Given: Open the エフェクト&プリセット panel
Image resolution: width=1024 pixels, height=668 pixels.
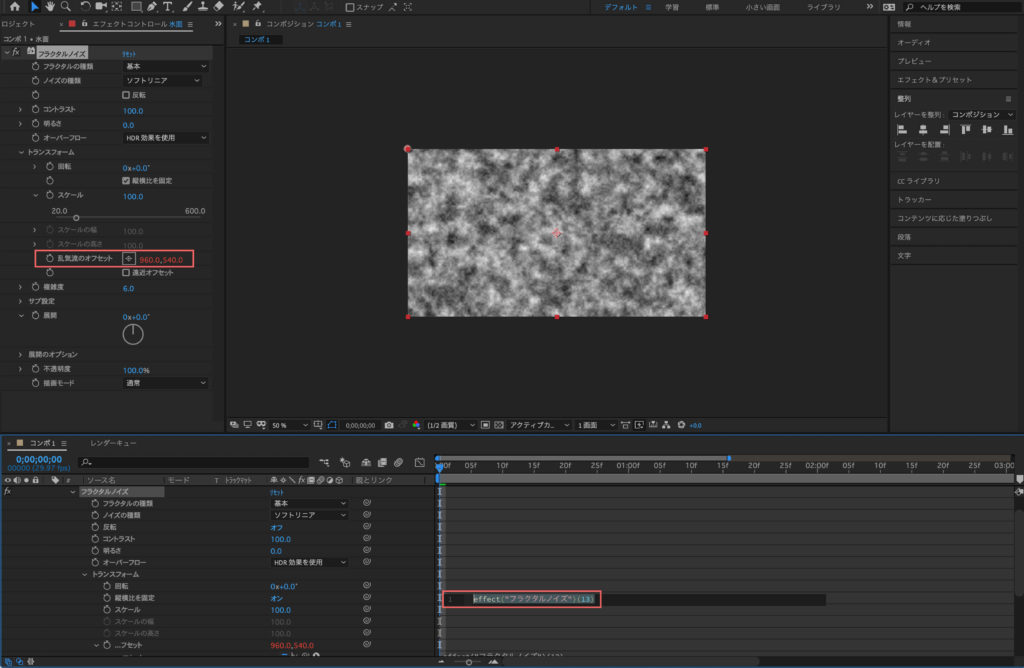Looking at the screenshot, I should pyautogui.click(x=934, y=80).
